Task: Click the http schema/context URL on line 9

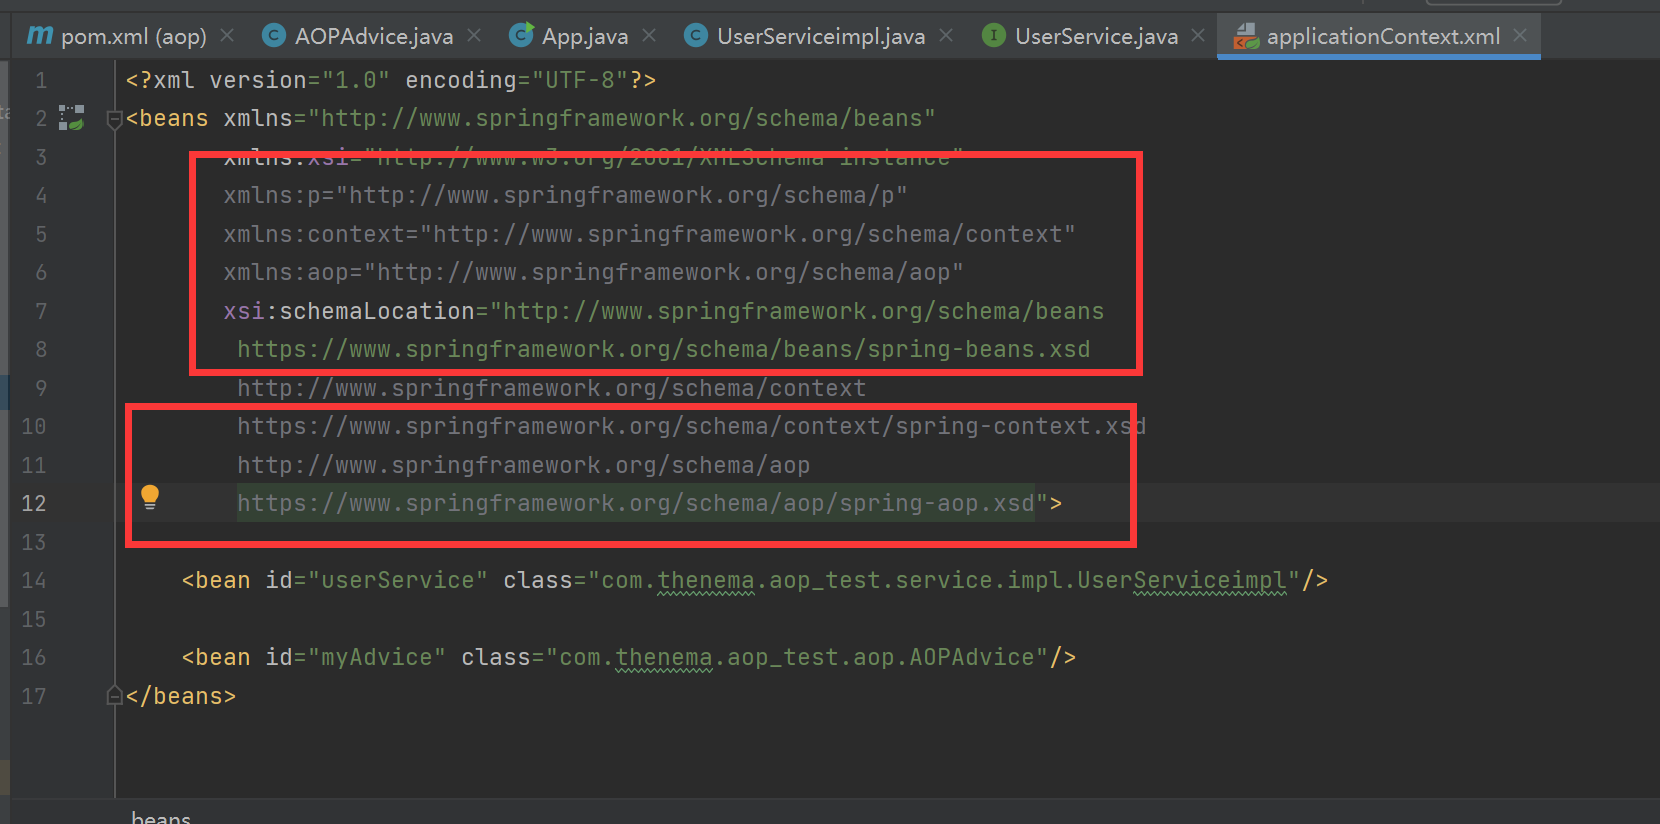Action: coord(552,388)
